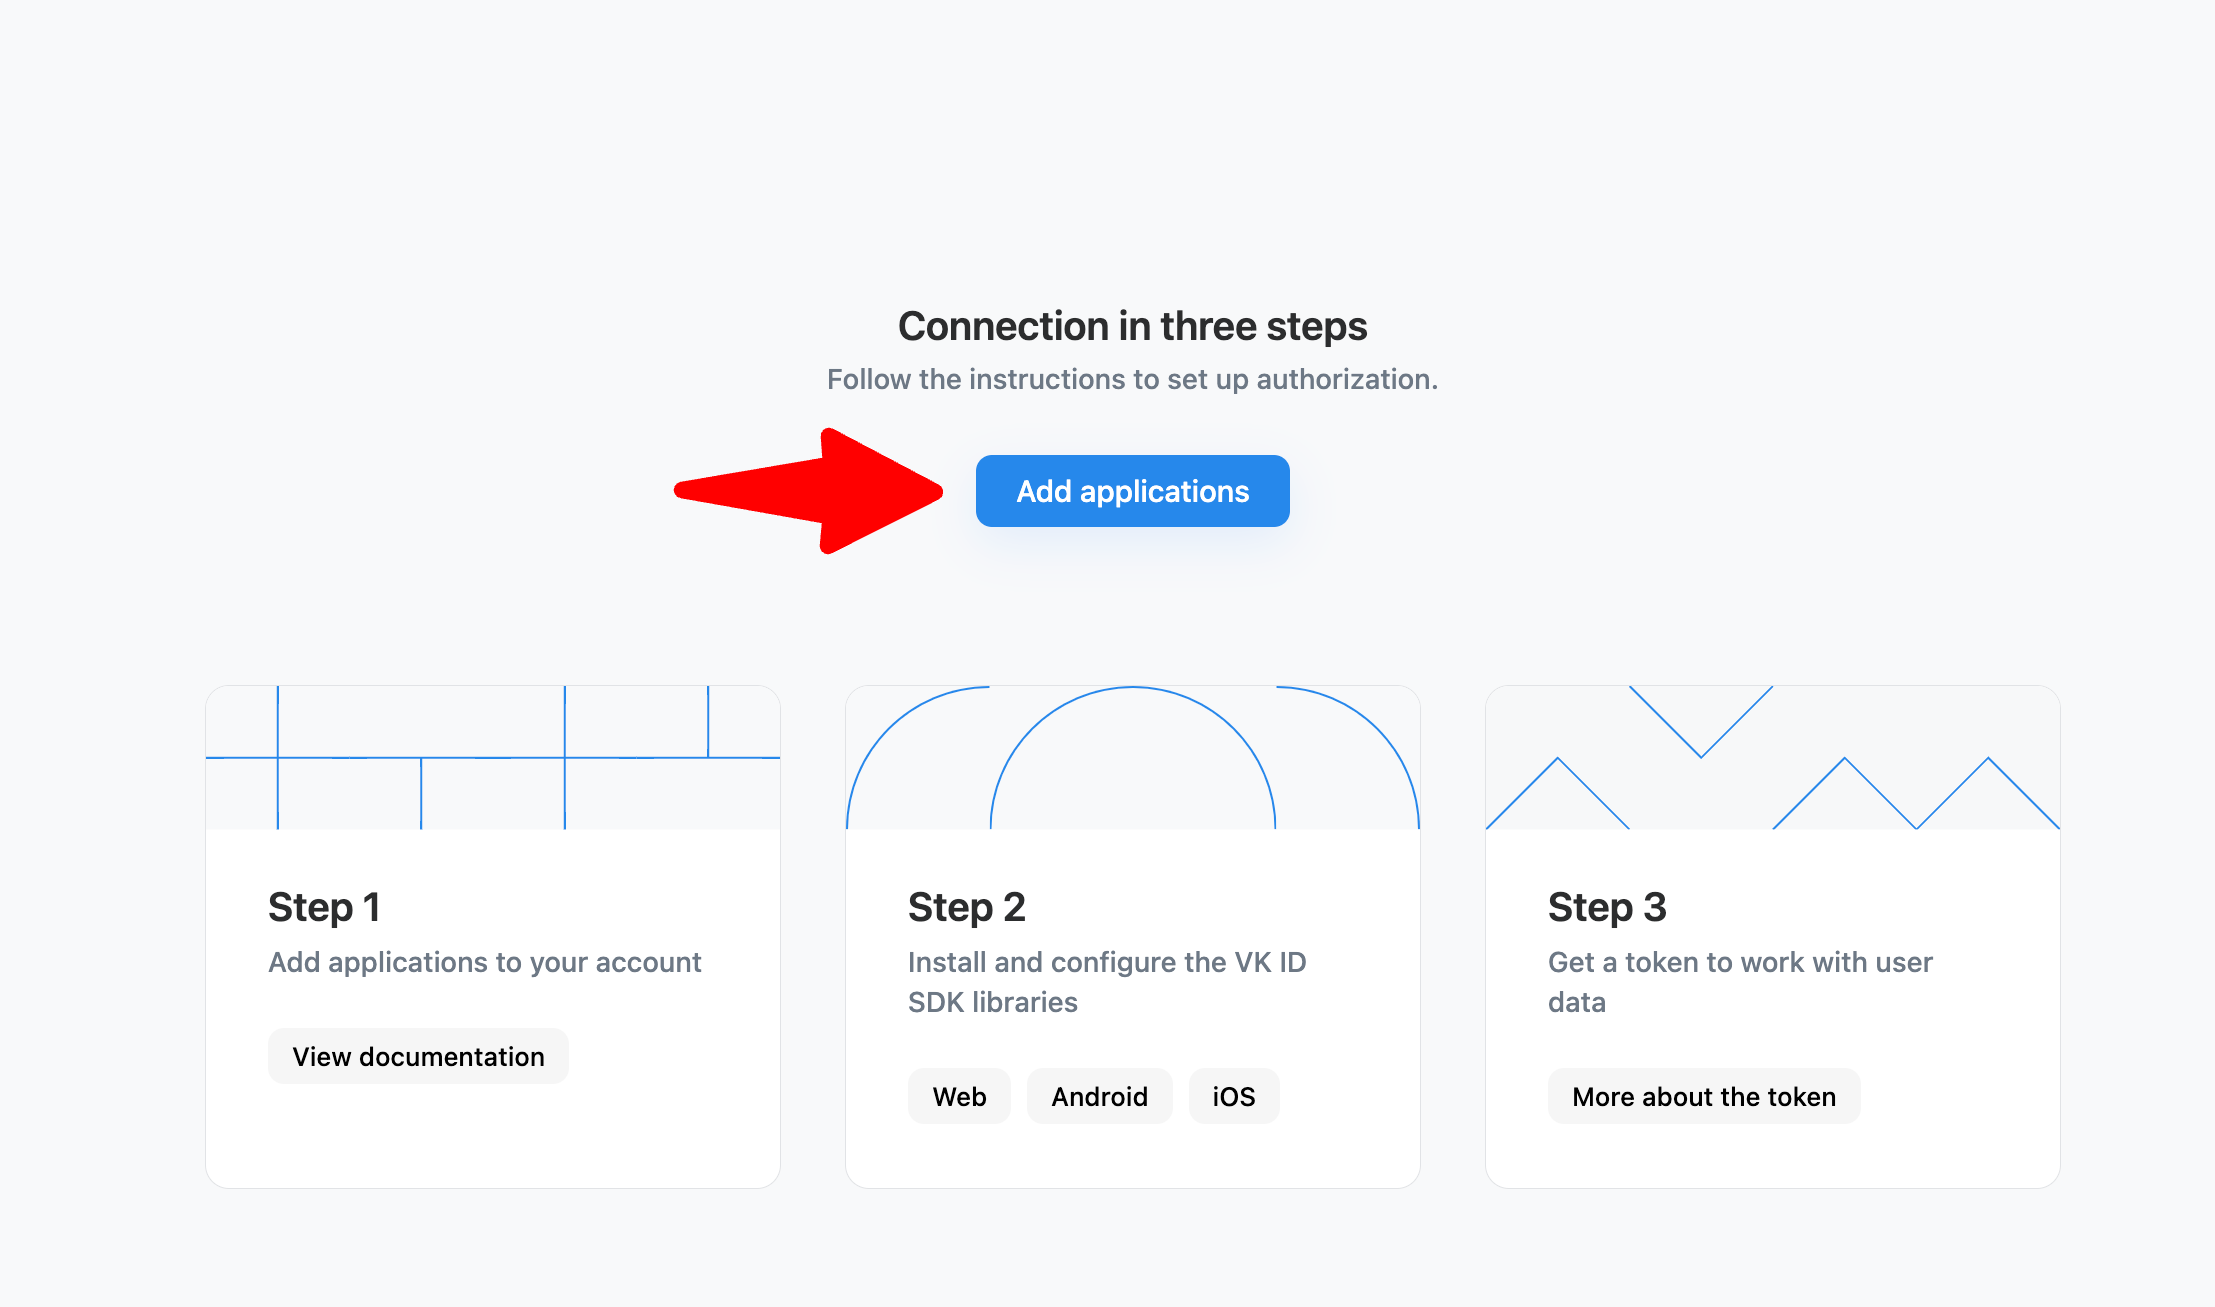Click the Follow the instructions subtitle text
2215x1307 pixels.
(1132, 379)
